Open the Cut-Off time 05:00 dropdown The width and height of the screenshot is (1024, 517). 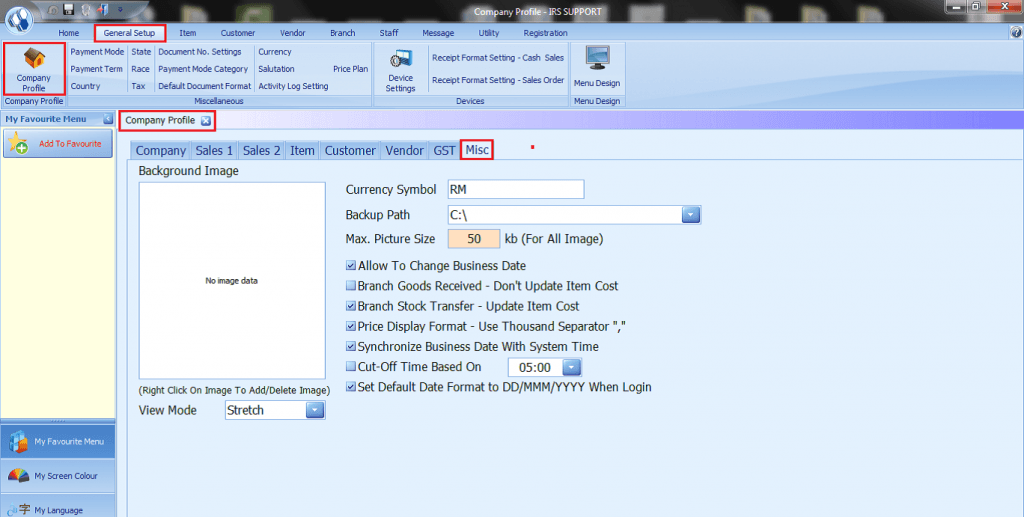click(571, 368)
